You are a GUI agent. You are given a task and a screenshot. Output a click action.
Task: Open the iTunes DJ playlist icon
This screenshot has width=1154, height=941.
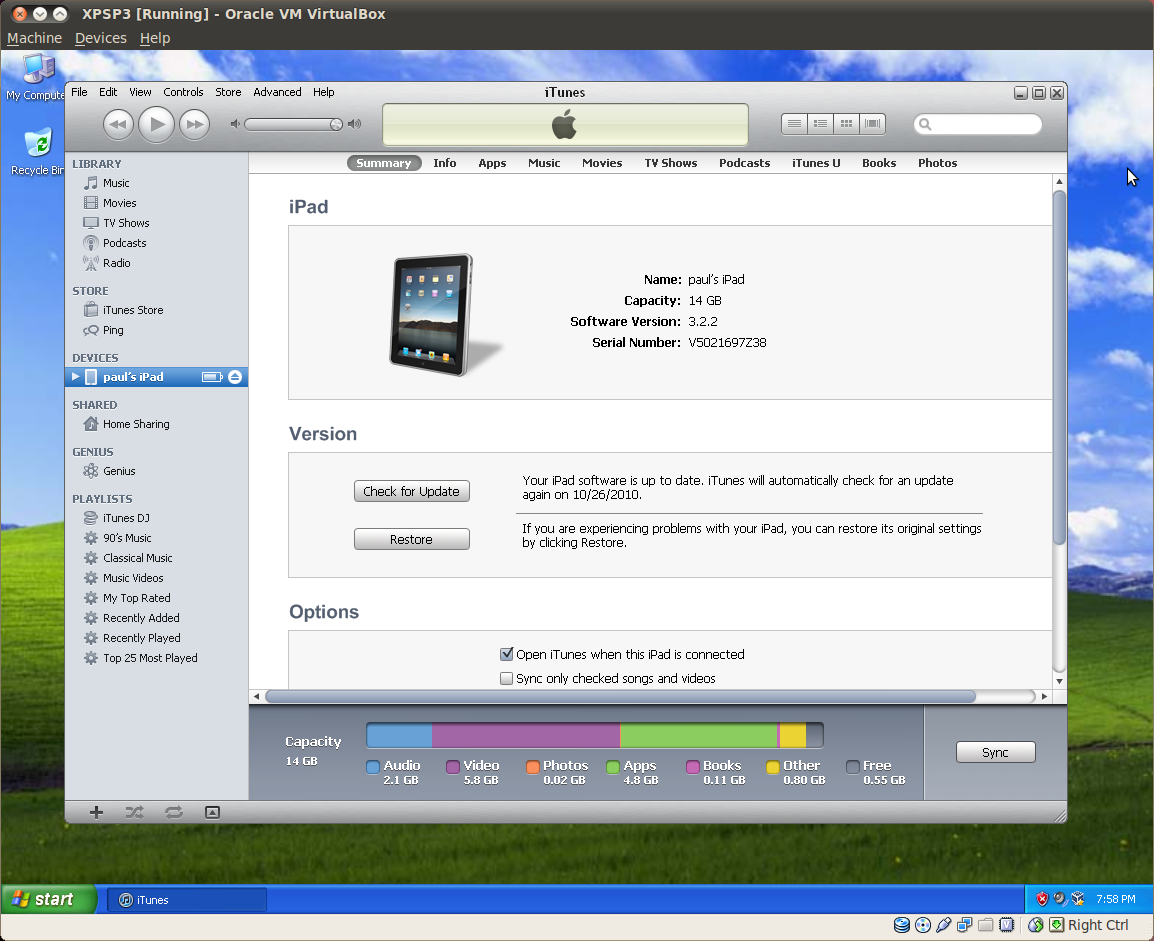(91, 518)
